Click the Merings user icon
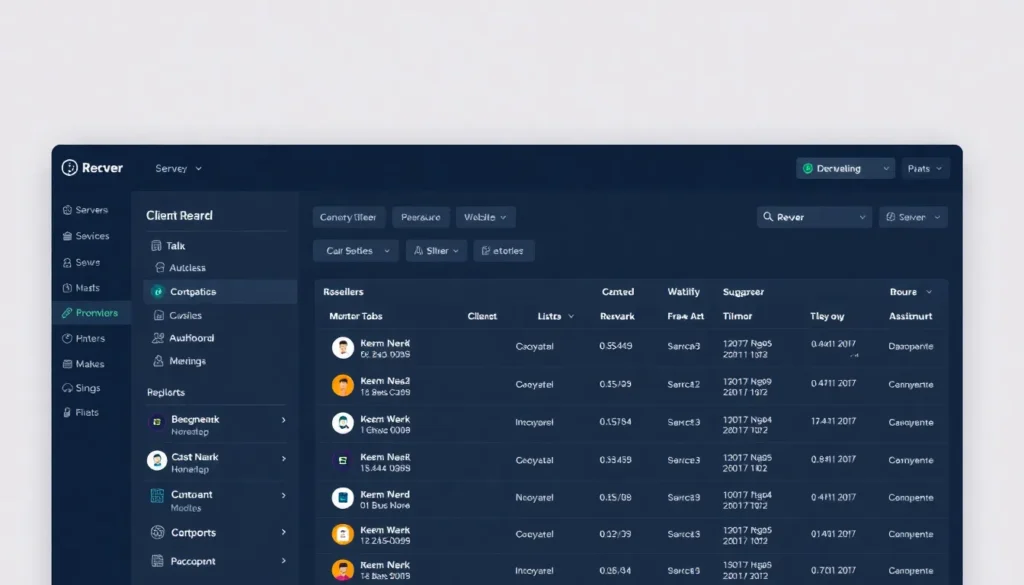This screenshot has width=1024, height=585. 157,361
